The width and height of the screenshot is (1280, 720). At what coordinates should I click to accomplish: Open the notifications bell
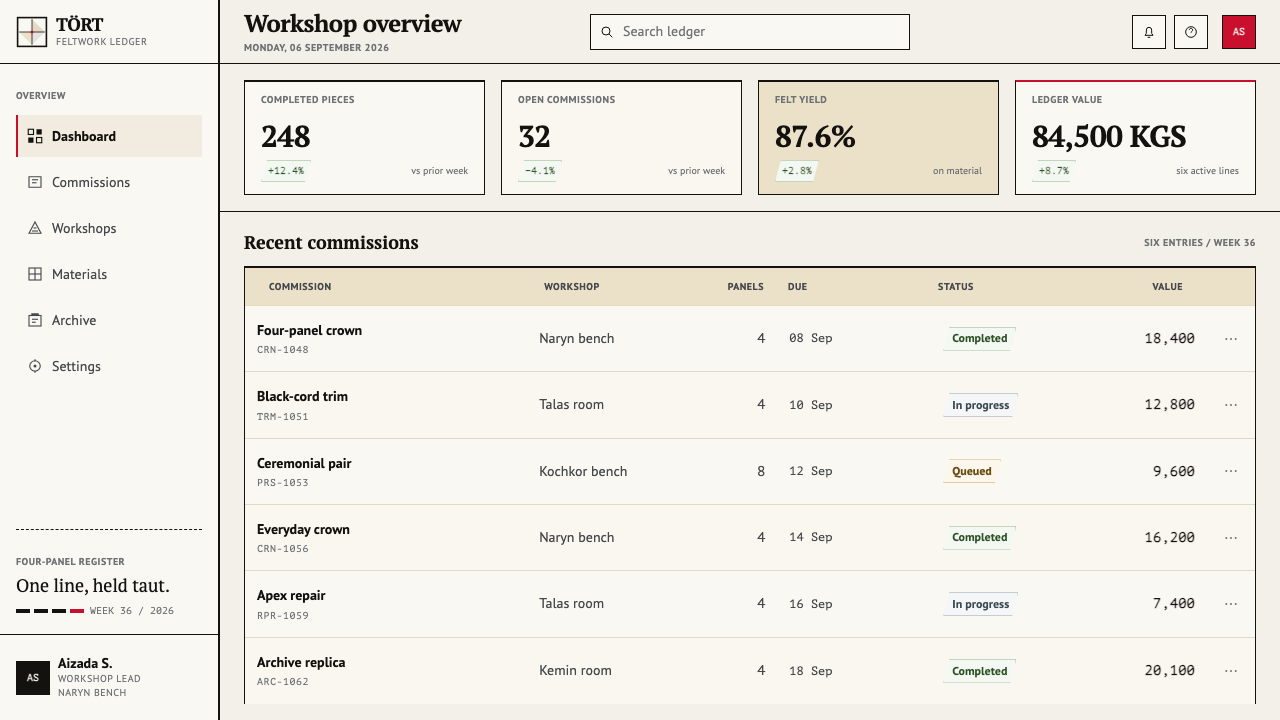coord(1149,32)
